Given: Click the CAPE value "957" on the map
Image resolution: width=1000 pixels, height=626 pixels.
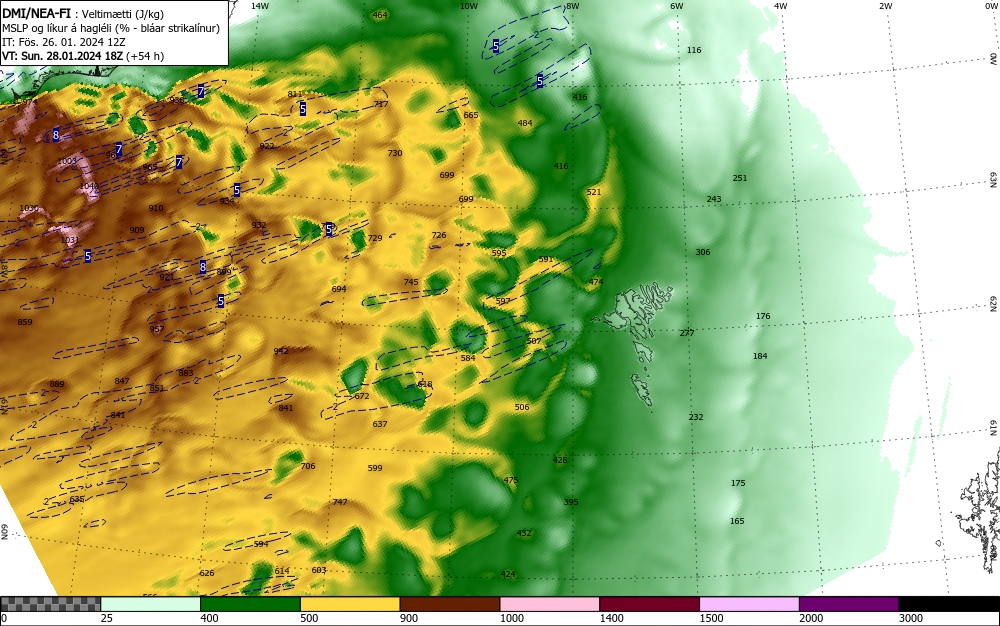Looking at the screenshot, I should pyautogui.click(x=156, y=330).
